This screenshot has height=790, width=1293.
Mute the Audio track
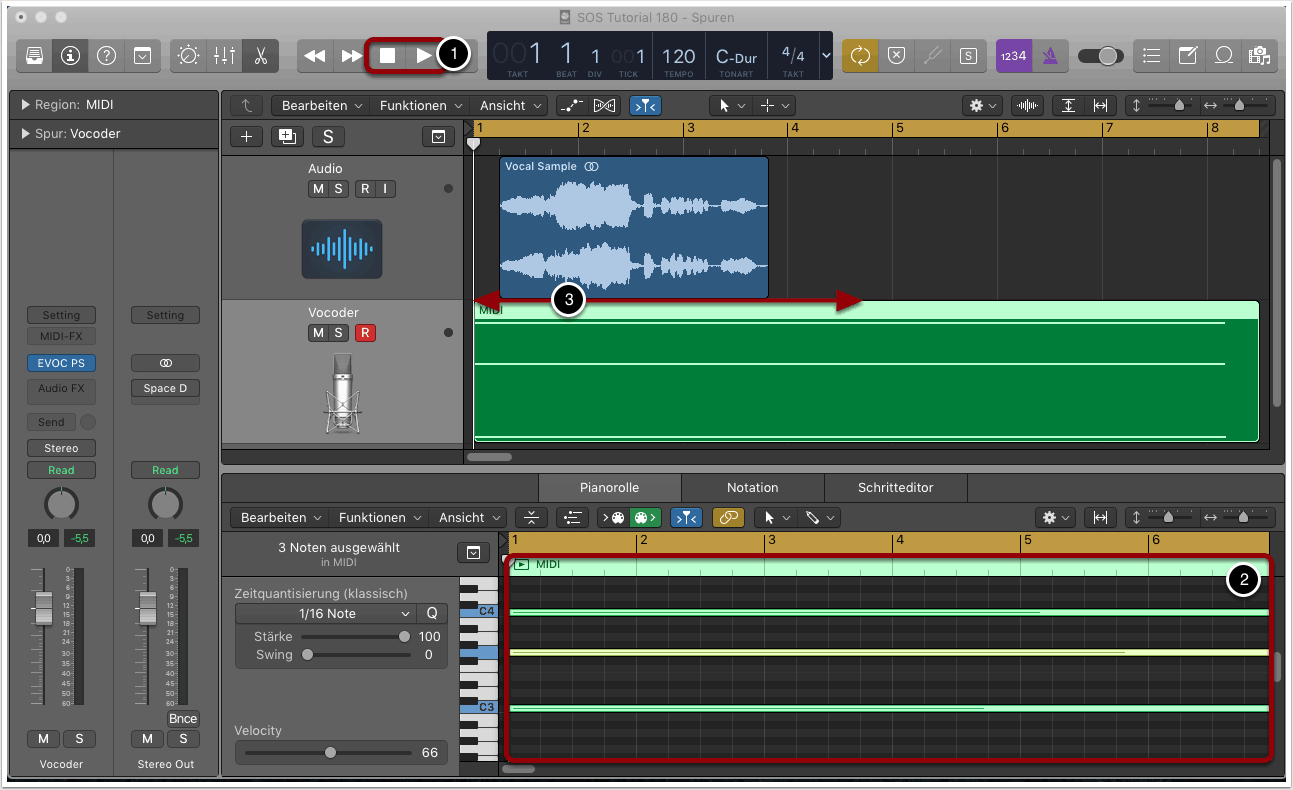pyautogui.click(x=318, y=189)
